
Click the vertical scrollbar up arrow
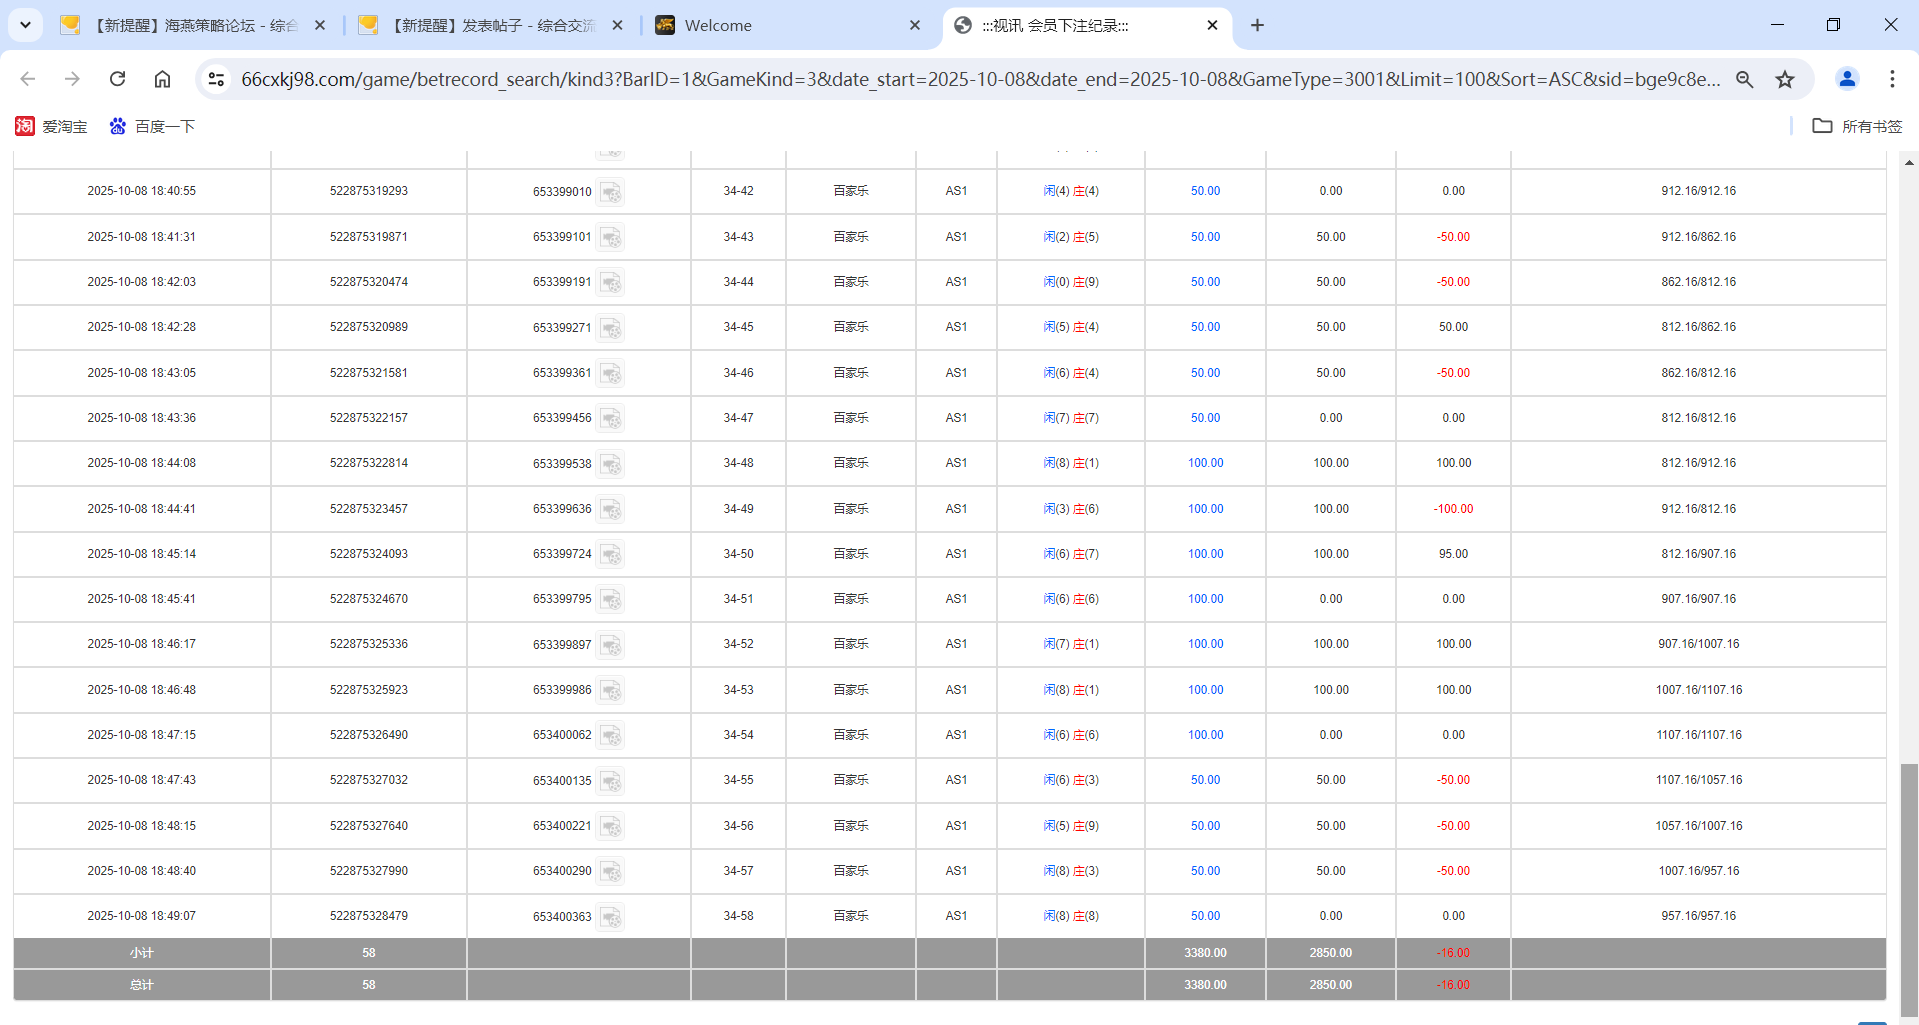tap(1910, 161)
